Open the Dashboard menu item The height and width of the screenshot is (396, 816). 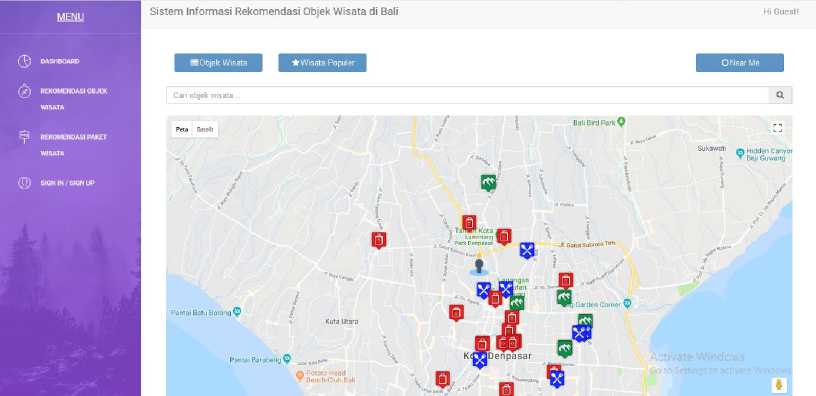(x=60, y=61)
